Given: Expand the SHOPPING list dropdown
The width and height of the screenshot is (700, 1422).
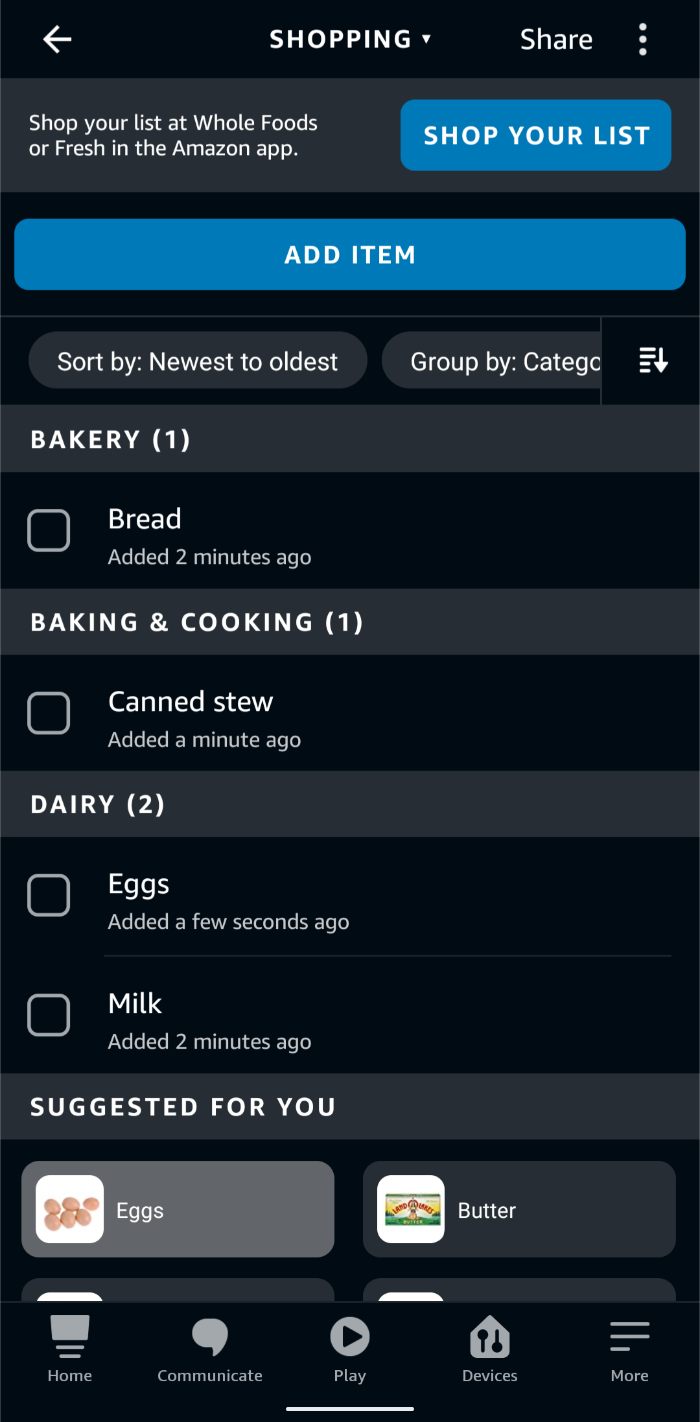Looking at the screenshot, I should (x=350, y=40).
